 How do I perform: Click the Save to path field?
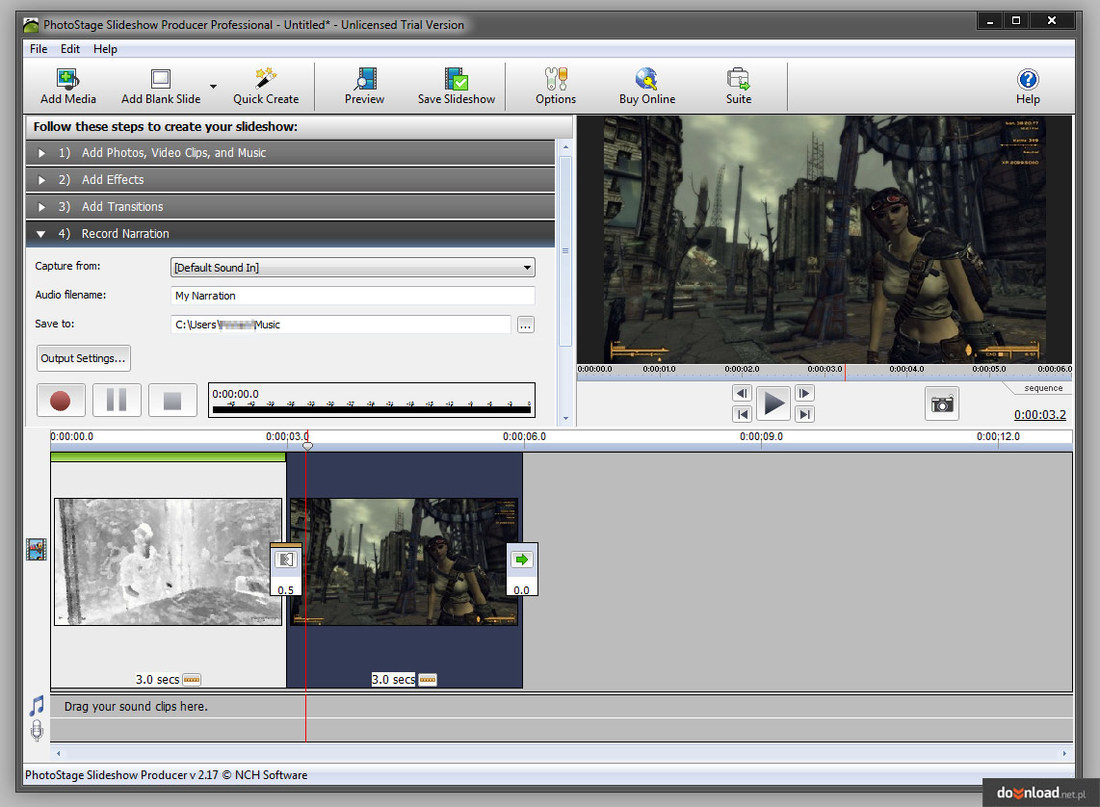click(x=341, y=324)
